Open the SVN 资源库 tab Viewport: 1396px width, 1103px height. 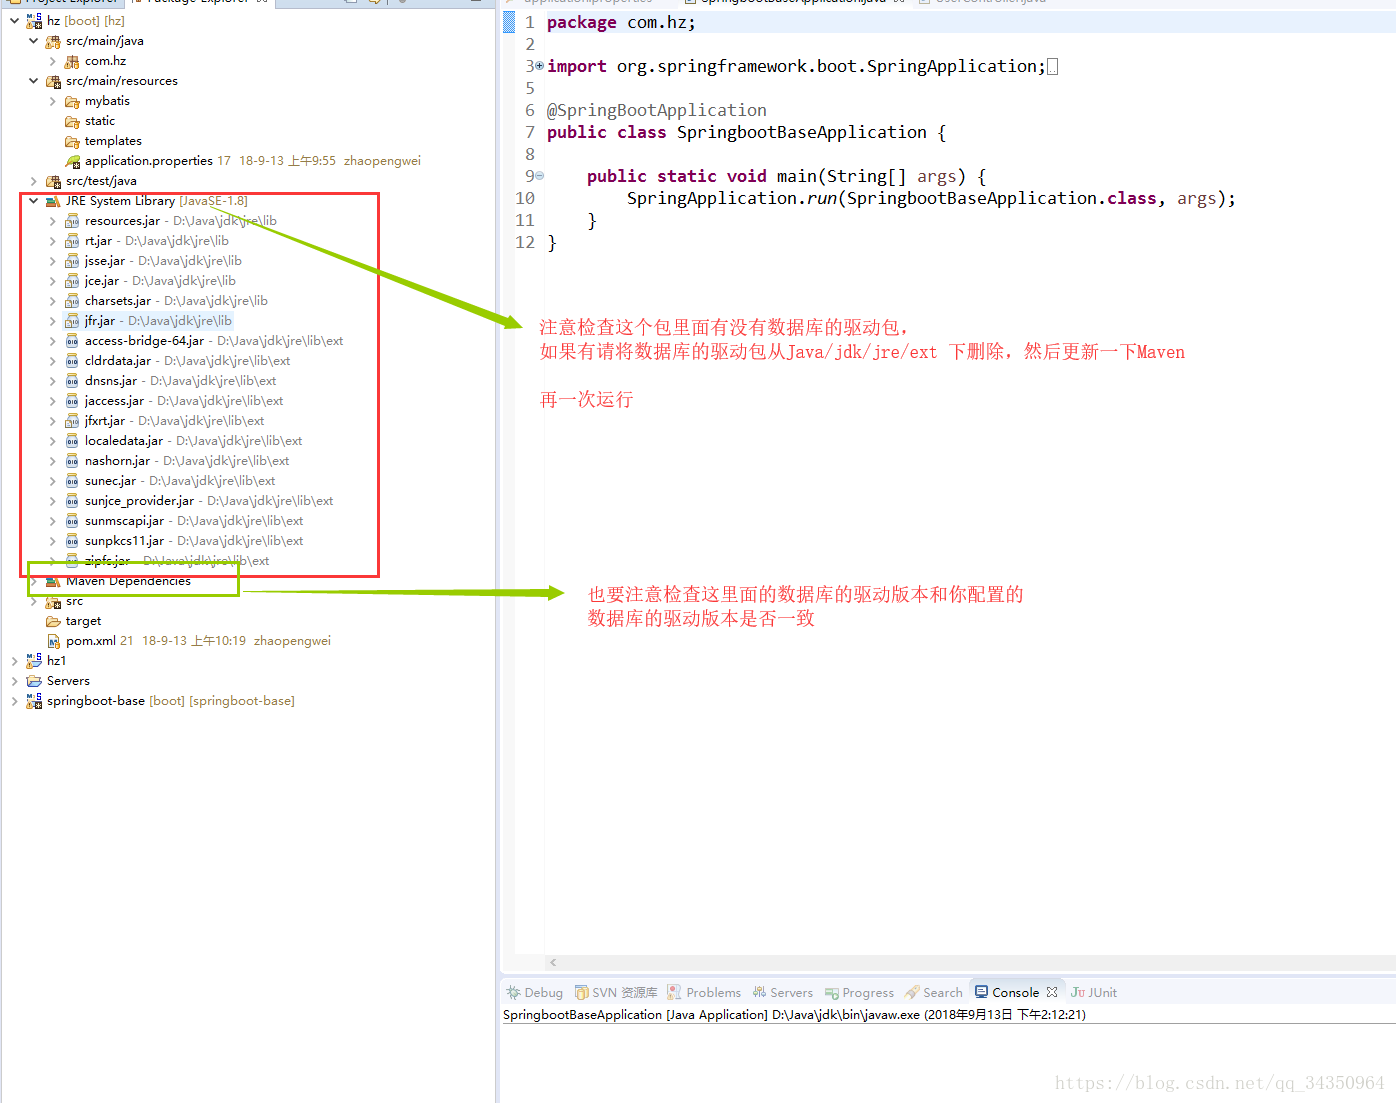coord(616,992)
